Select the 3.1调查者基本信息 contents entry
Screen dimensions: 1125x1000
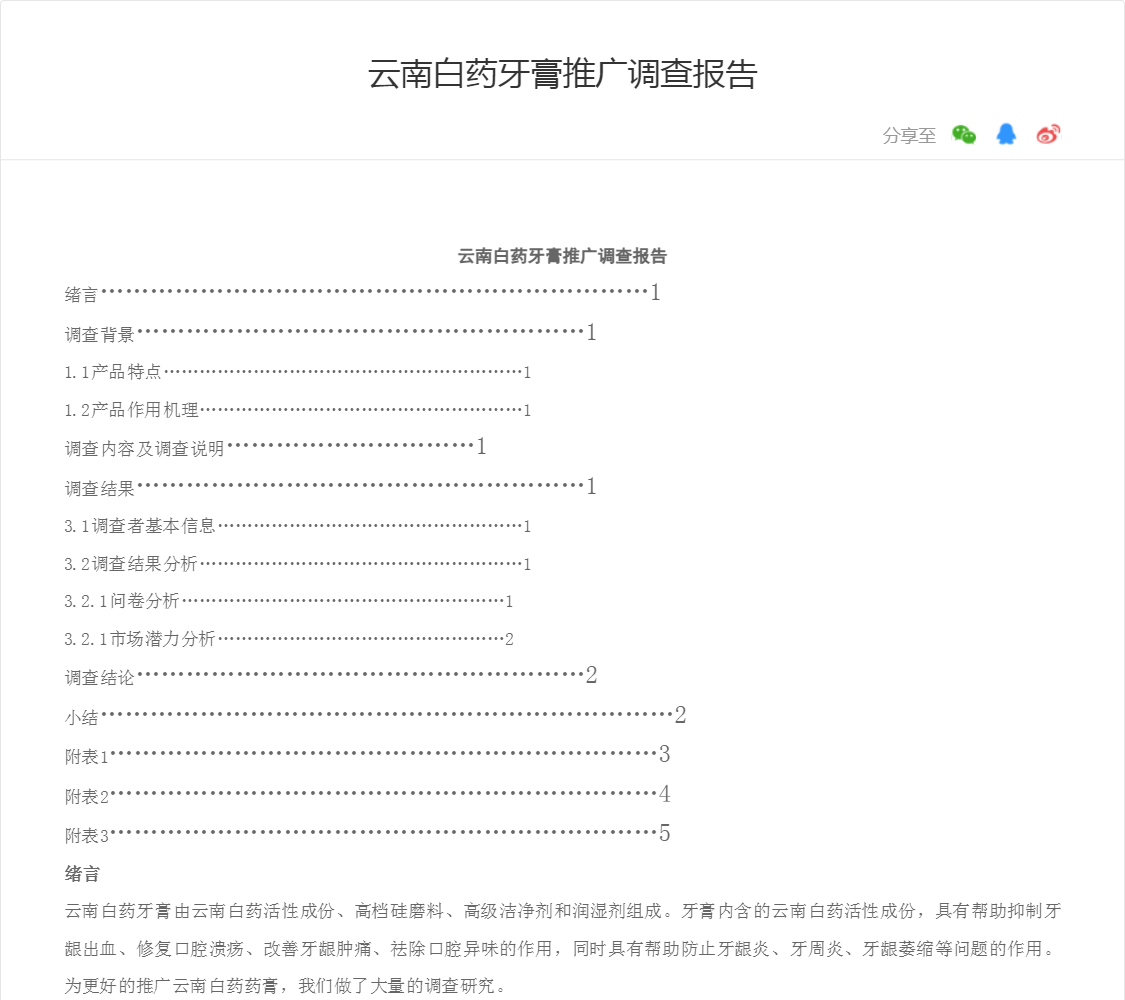(298, 527)
